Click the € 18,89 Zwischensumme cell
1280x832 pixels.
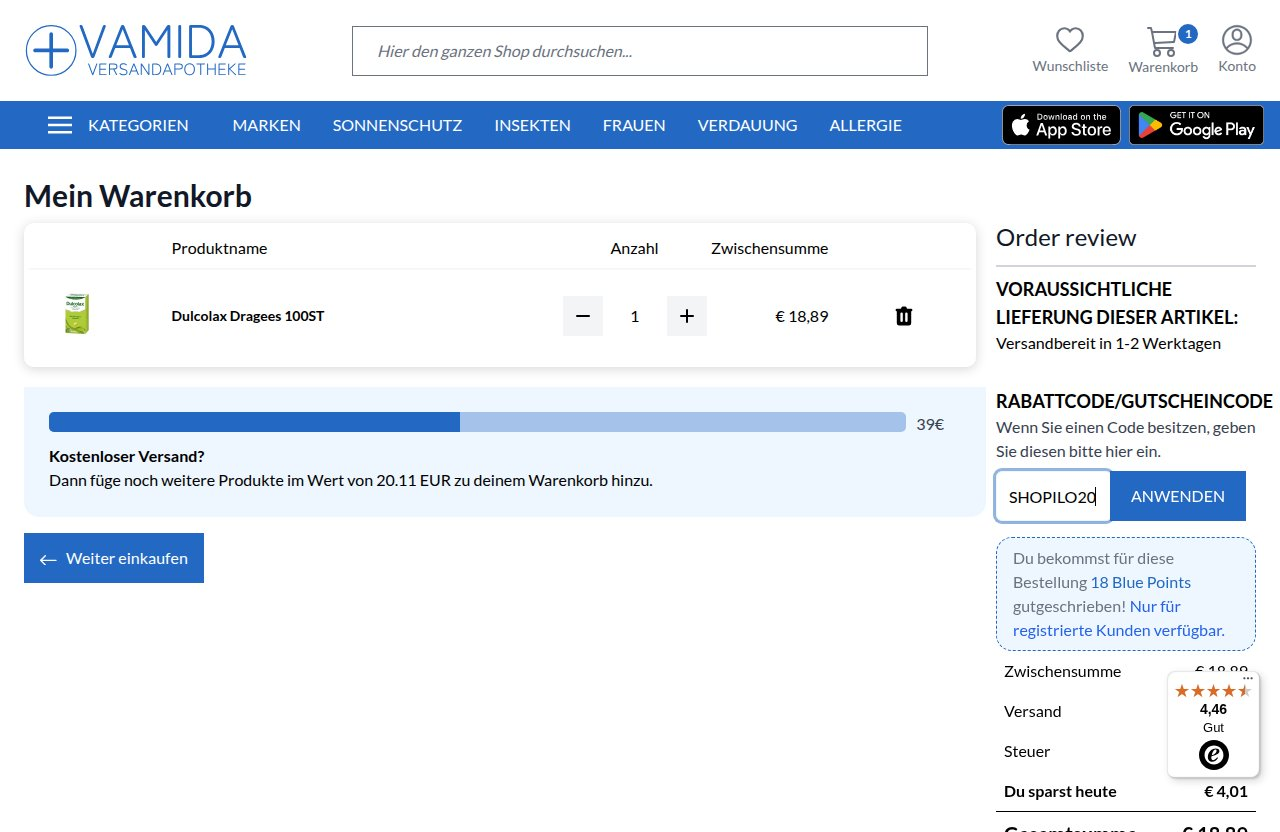(802, 316)
